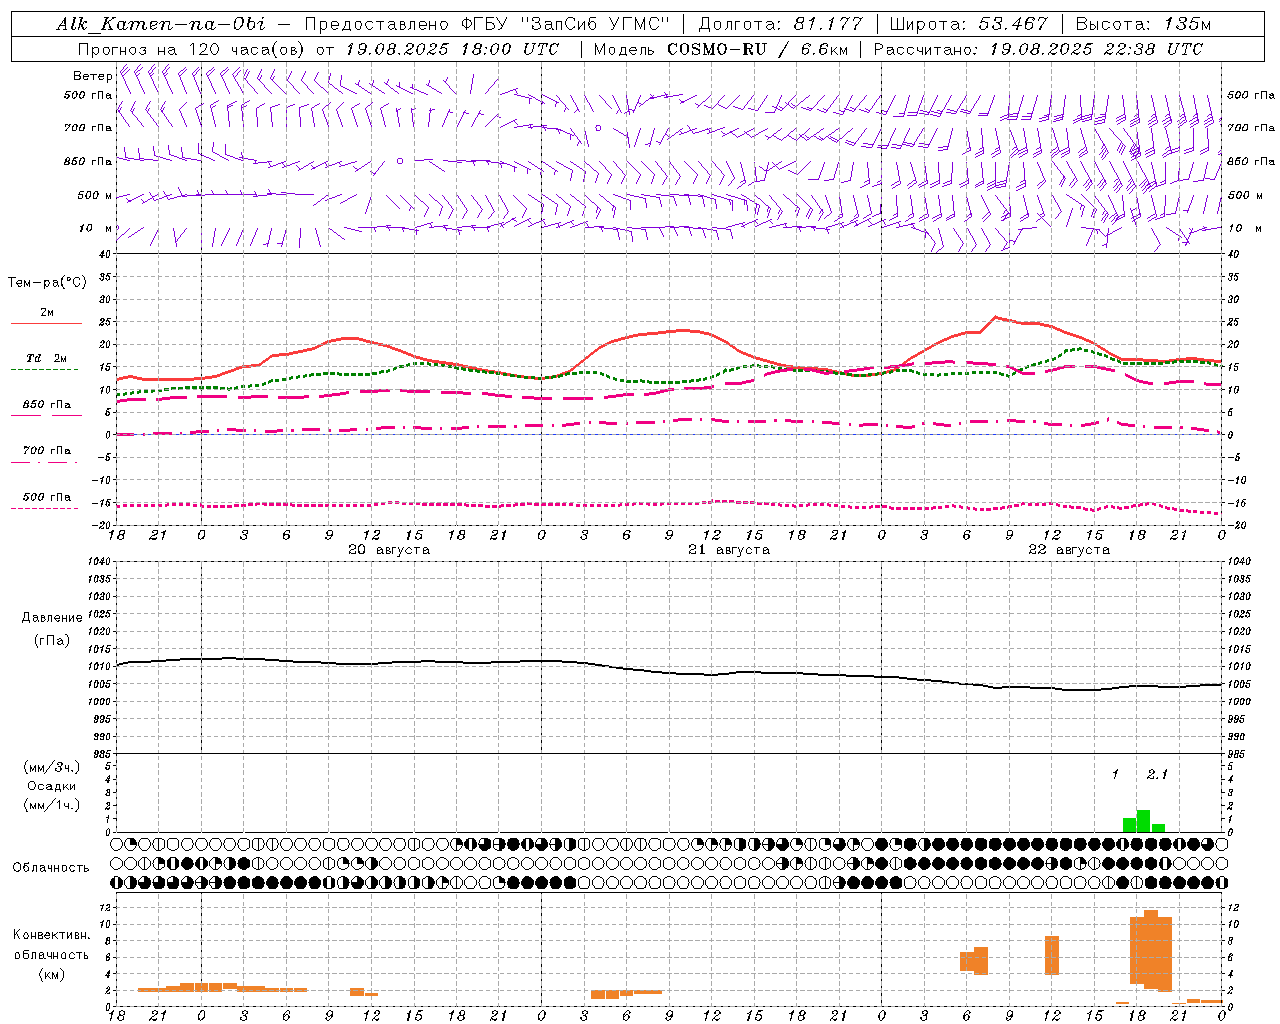Viewport: 1280px width, 1024px height.
Task: Click the dotted magenta line sample under legend 500 гПа
Action: tap(45, 508)
